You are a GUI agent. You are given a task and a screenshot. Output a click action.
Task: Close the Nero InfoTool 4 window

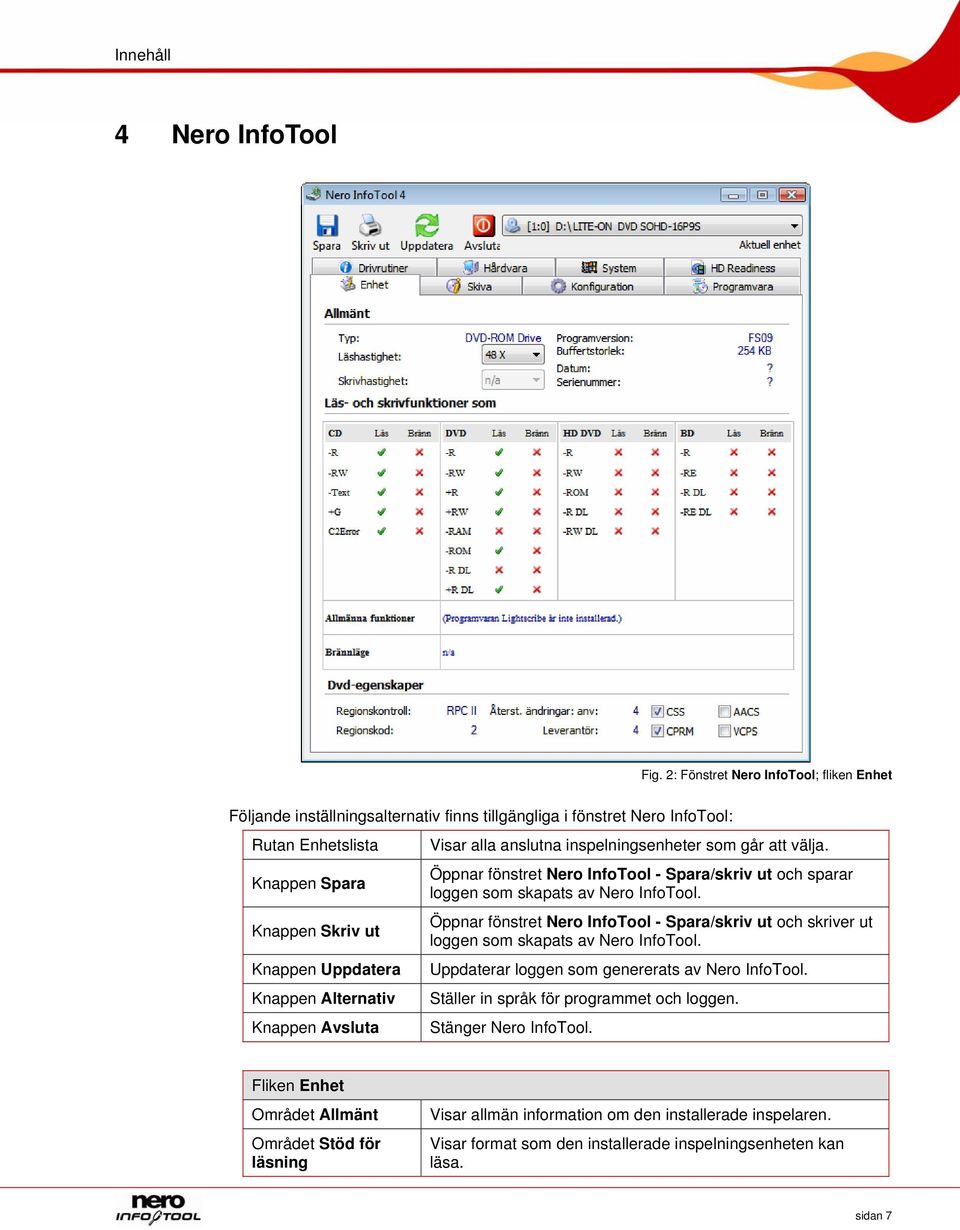point(791,194)
